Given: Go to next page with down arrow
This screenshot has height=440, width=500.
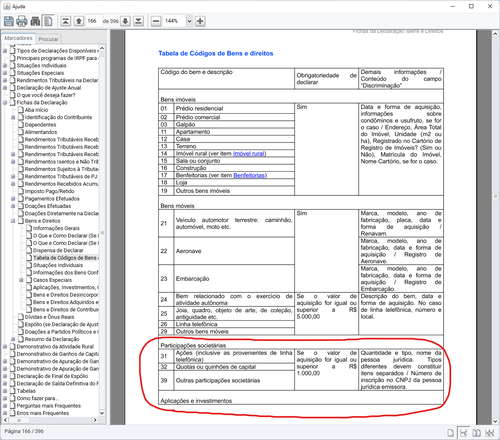Looking at the screenshot, I should pyautogui.click(x=125, y=21).
